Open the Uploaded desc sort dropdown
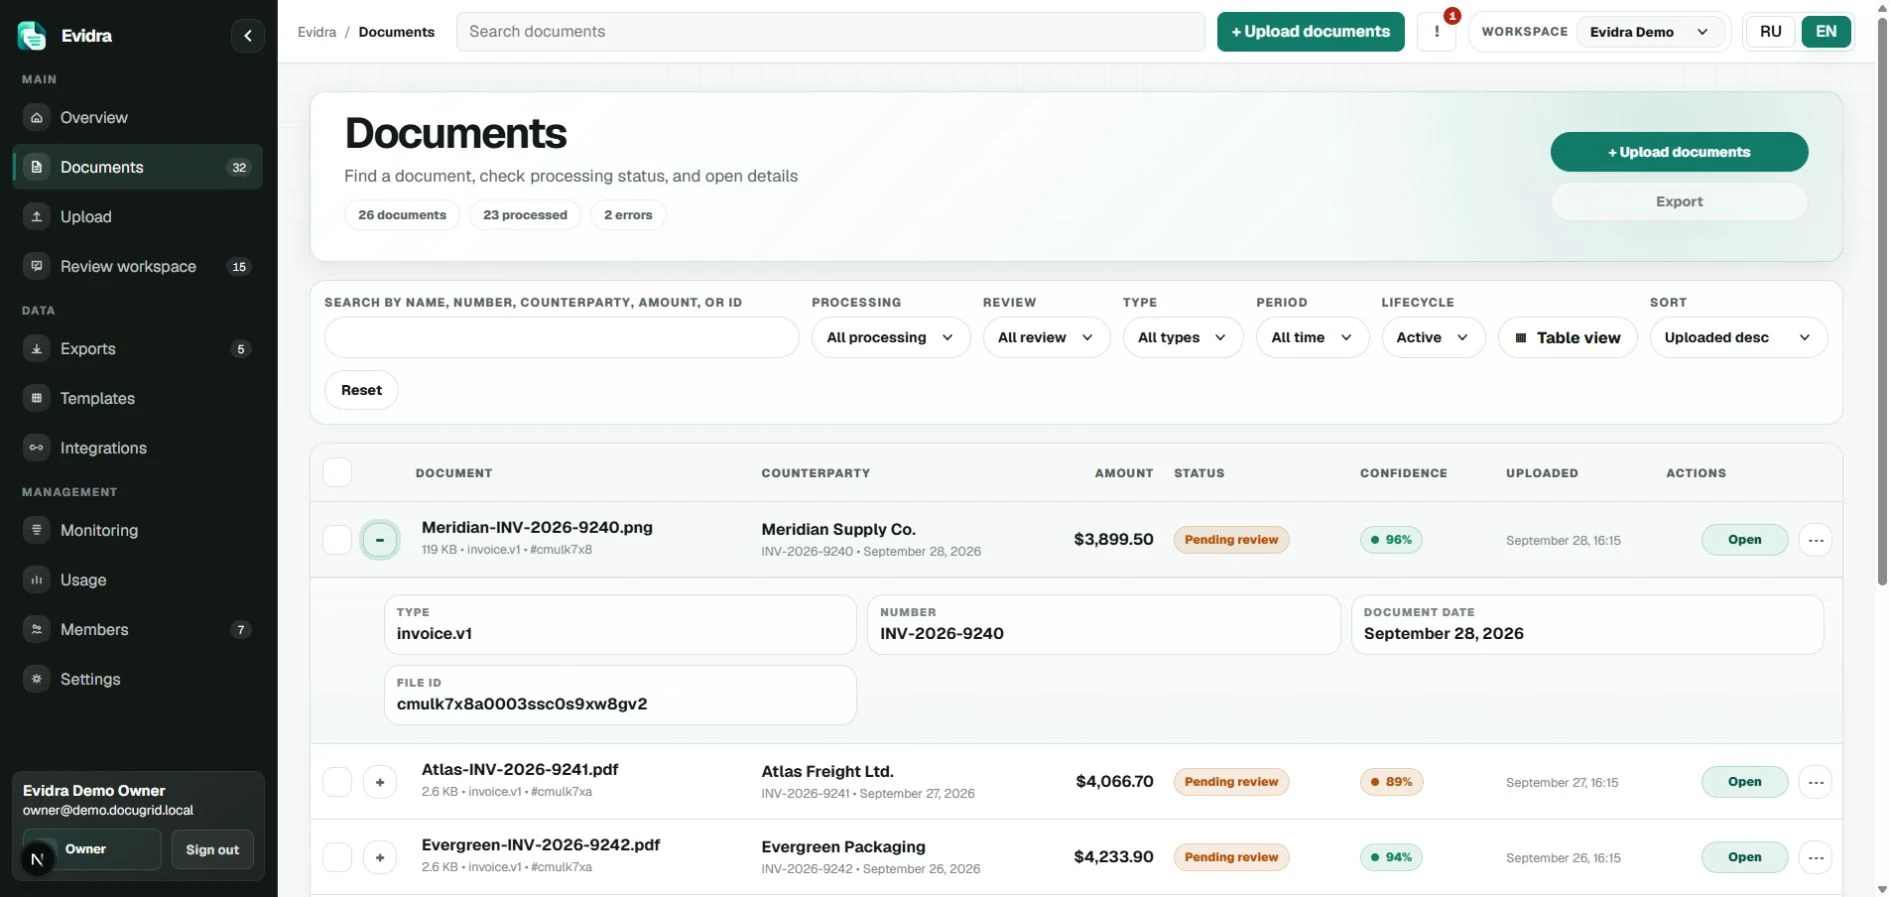The height and width of the screenshot is (897, 1890). point(1738,338)
